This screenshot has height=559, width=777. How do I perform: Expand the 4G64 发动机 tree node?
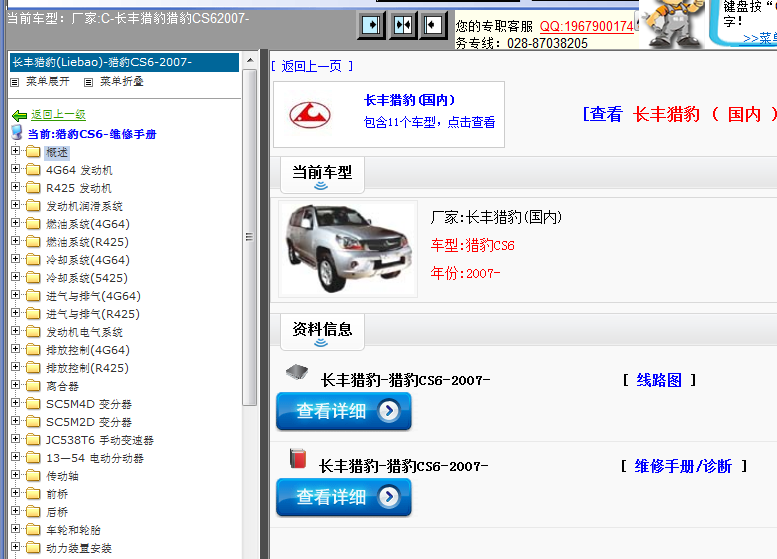[15, 169]
